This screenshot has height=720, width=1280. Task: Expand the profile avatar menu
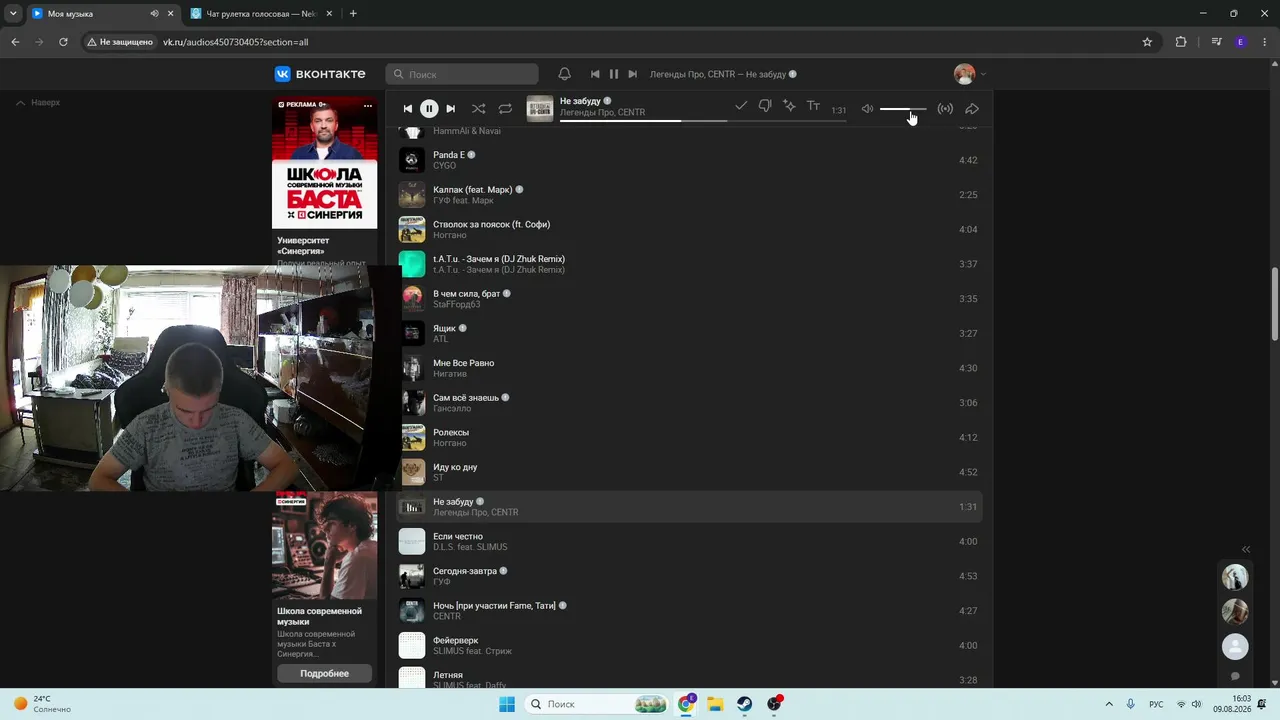(x=970, y=74)
